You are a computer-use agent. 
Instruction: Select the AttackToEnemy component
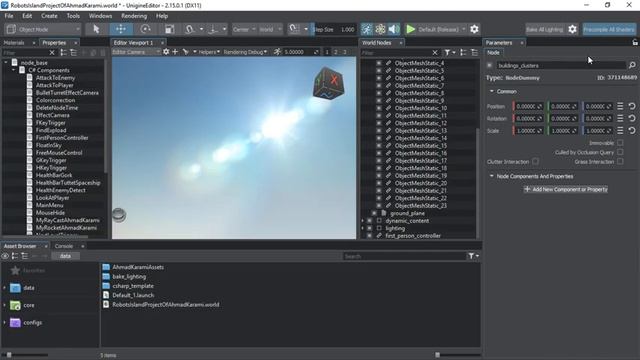click(55, 78)
